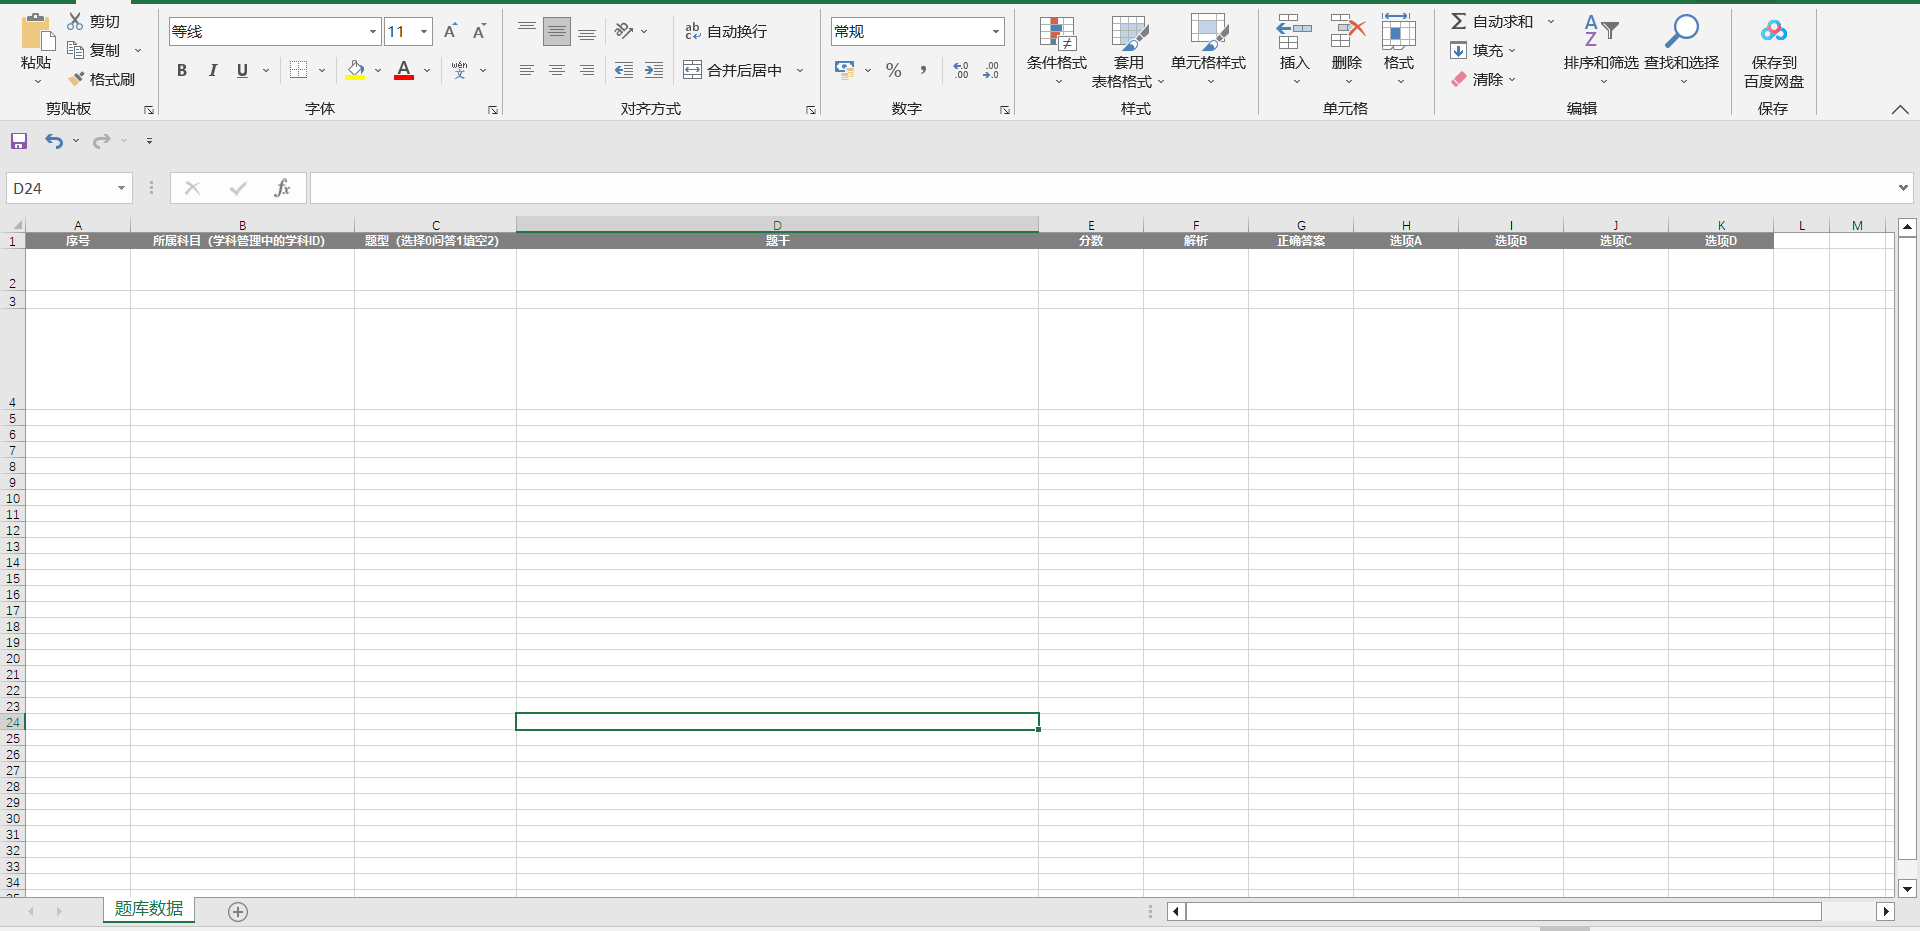Toggle Wrap Text (自动换行)
Viewport: 1920px width, 931px height.
726,32
